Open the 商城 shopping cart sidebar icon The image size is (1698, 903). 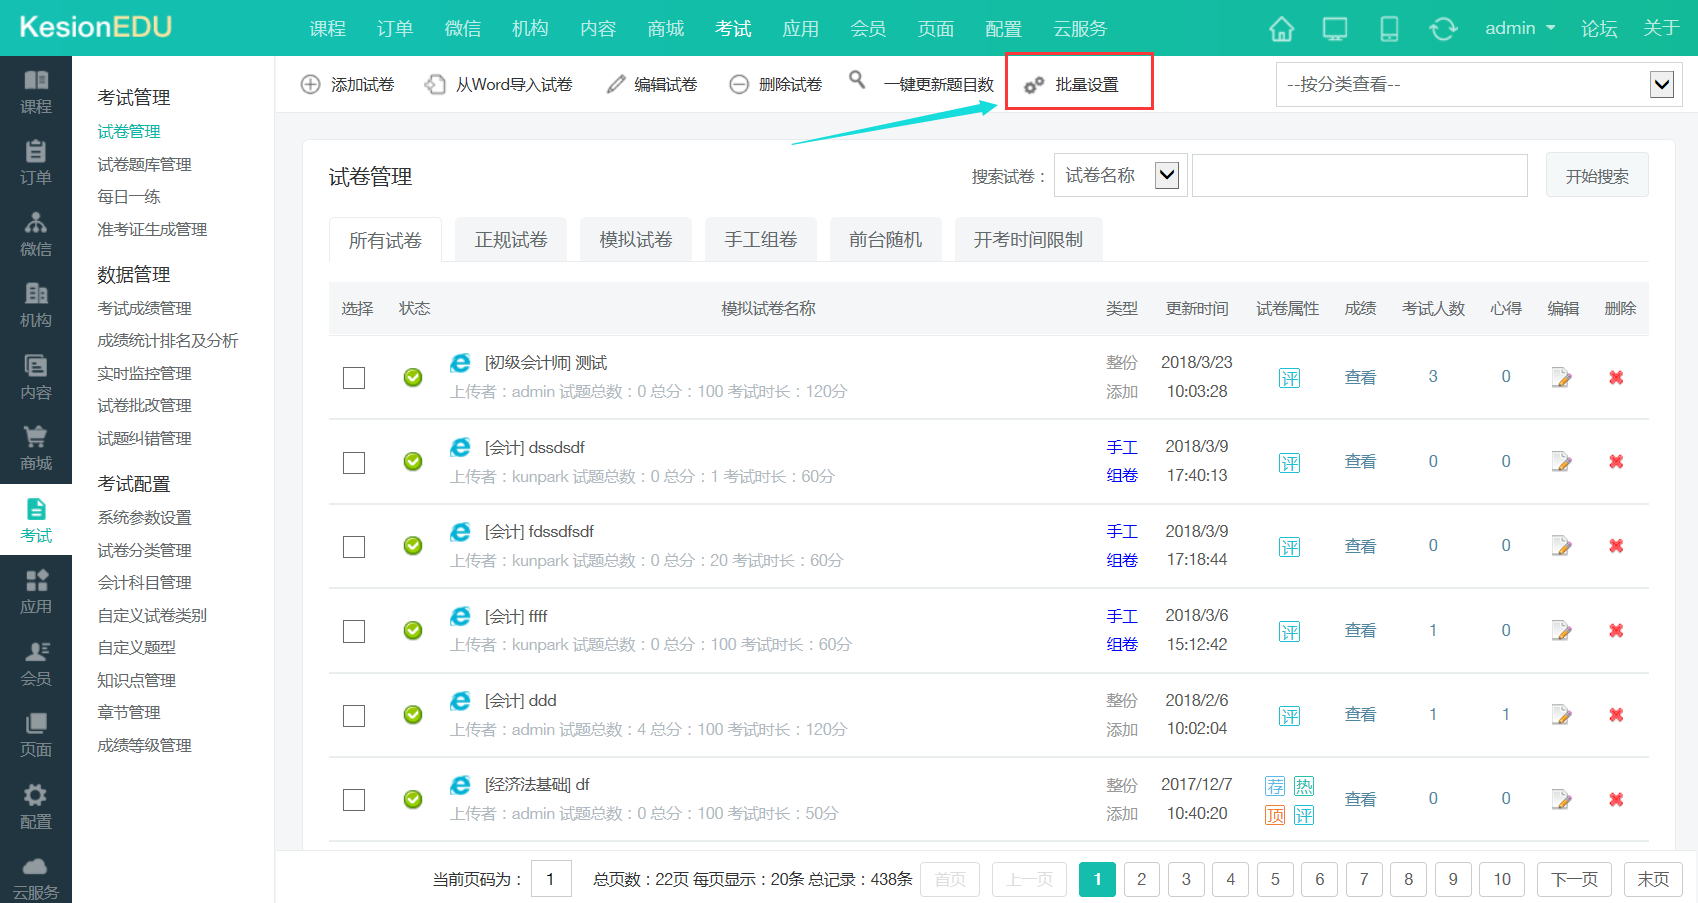point(36,447)
